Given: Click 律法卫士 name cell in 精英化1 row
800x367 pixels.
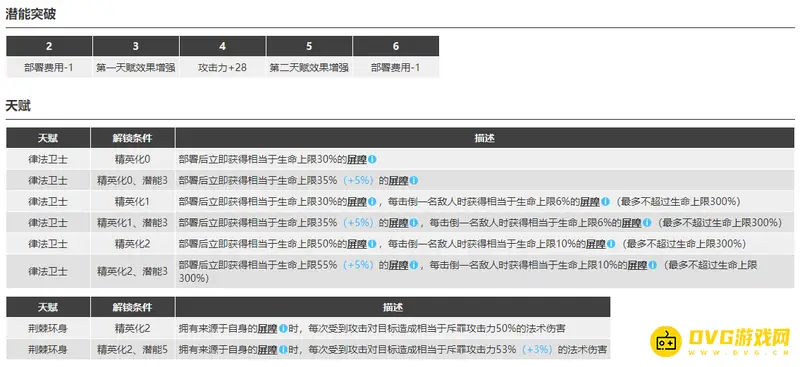Looking at the screenshot, I should click(x=48, y=202).
